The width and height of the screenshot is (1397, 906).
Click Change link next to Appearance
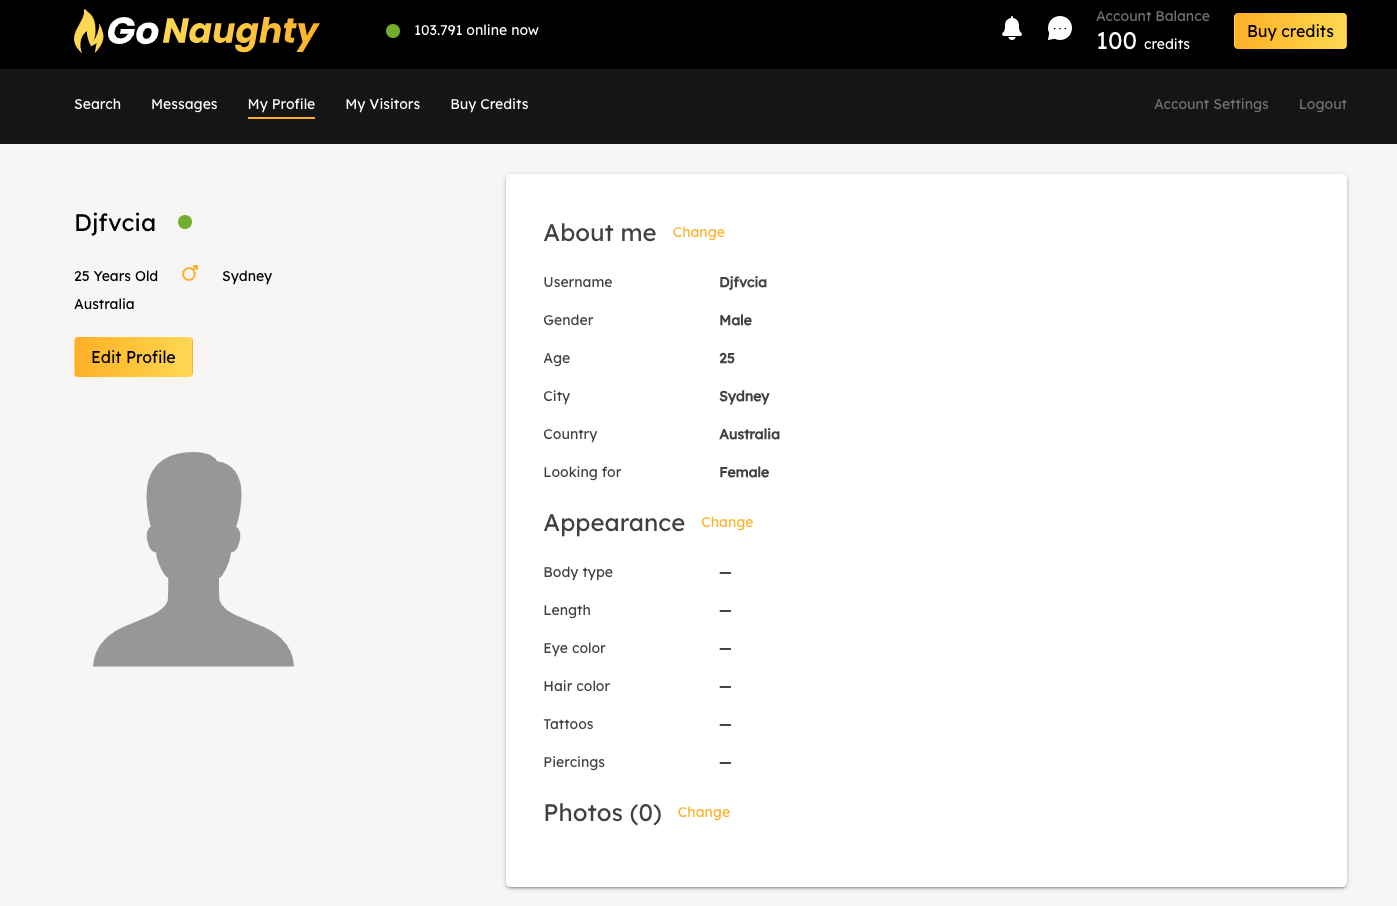coord(727,522)
